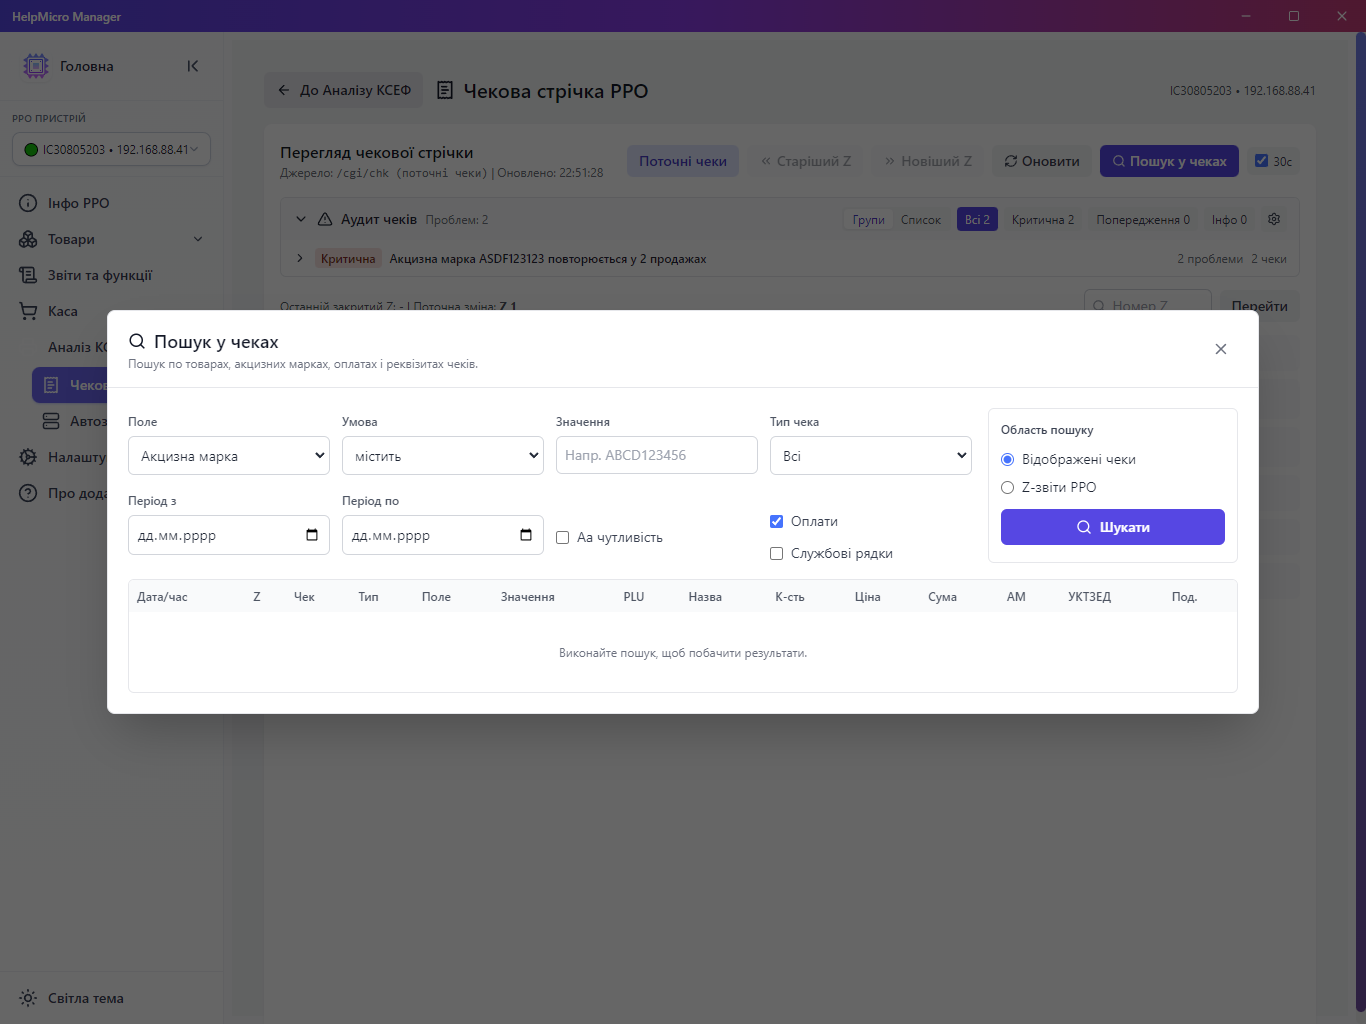Click the Значення column header in results
This screenshot has width=1366, height=1024.
click(x=528, y=597)
